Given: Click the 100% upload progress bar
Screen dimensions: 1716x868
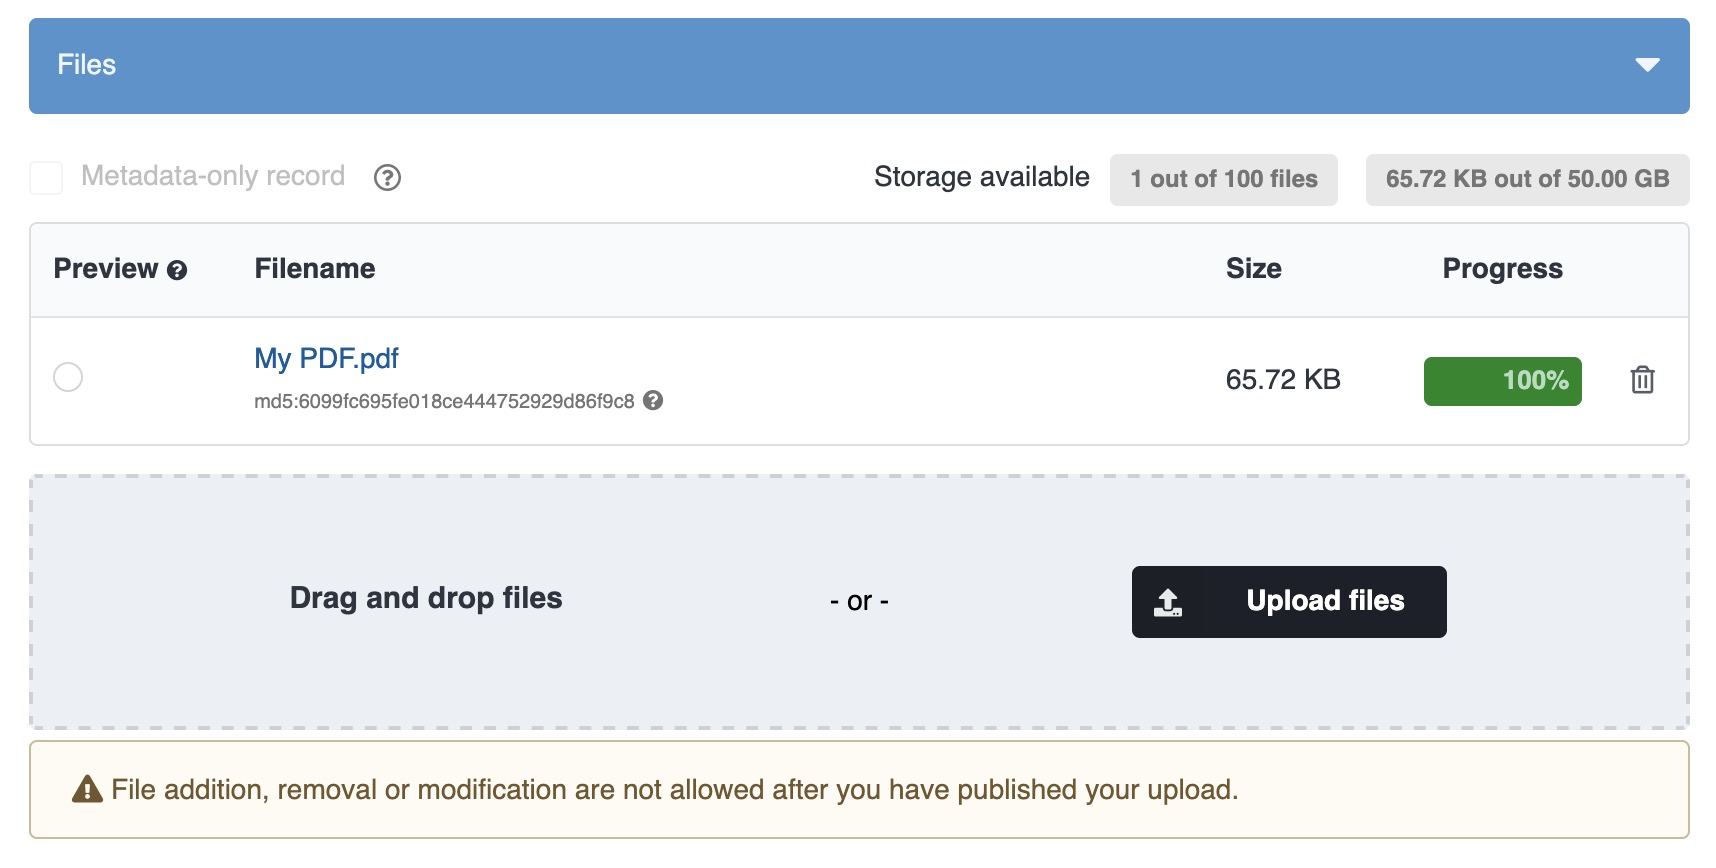Looking at the screenshot, I should click(1502, 381).
